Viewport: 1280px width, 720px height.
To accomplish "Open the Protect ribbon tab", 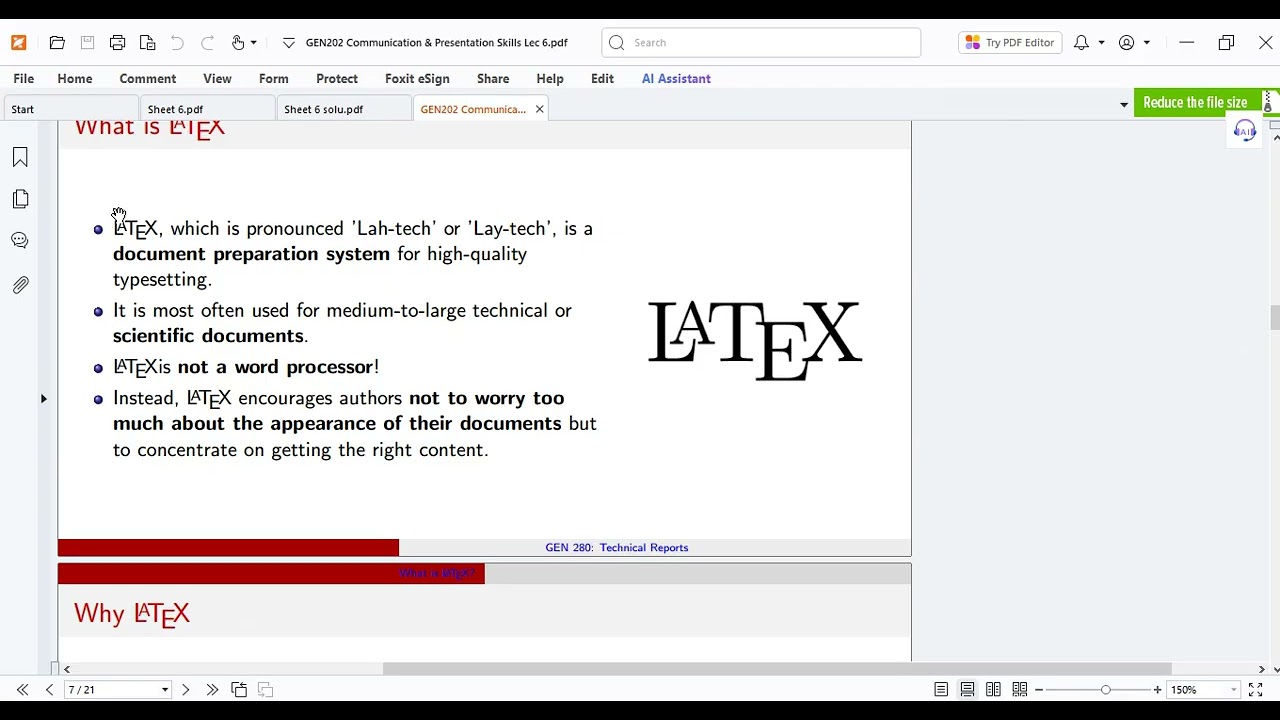I will 337,79.
